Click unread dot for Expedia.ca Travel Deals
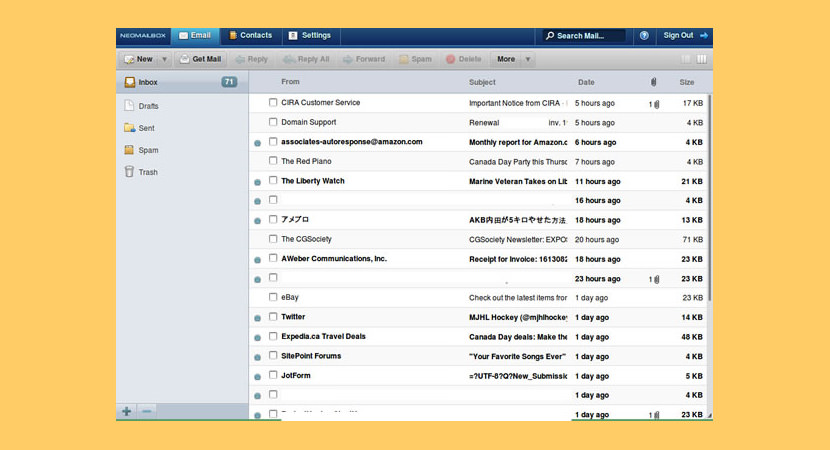This screenshot has width=830, height=450. (258, 338)
